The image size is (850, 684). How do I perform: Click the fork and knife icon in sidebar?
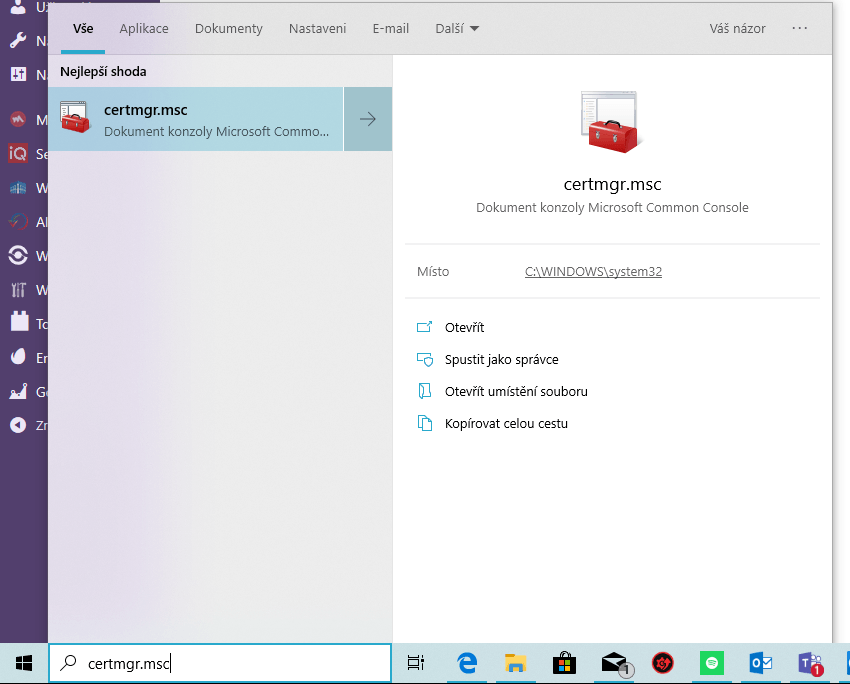point(18,290)
